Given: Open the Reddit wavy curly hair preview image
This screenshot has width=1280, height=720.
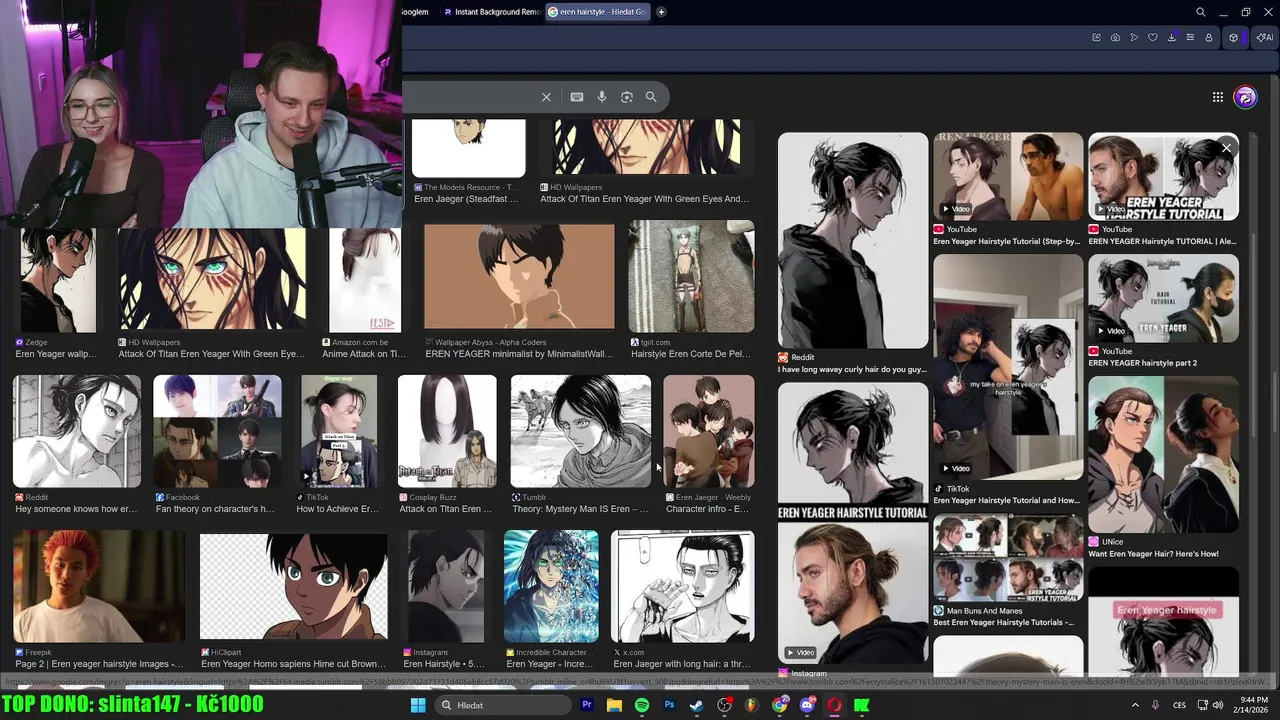Looking at the screenshot, I should click(853, 241).
